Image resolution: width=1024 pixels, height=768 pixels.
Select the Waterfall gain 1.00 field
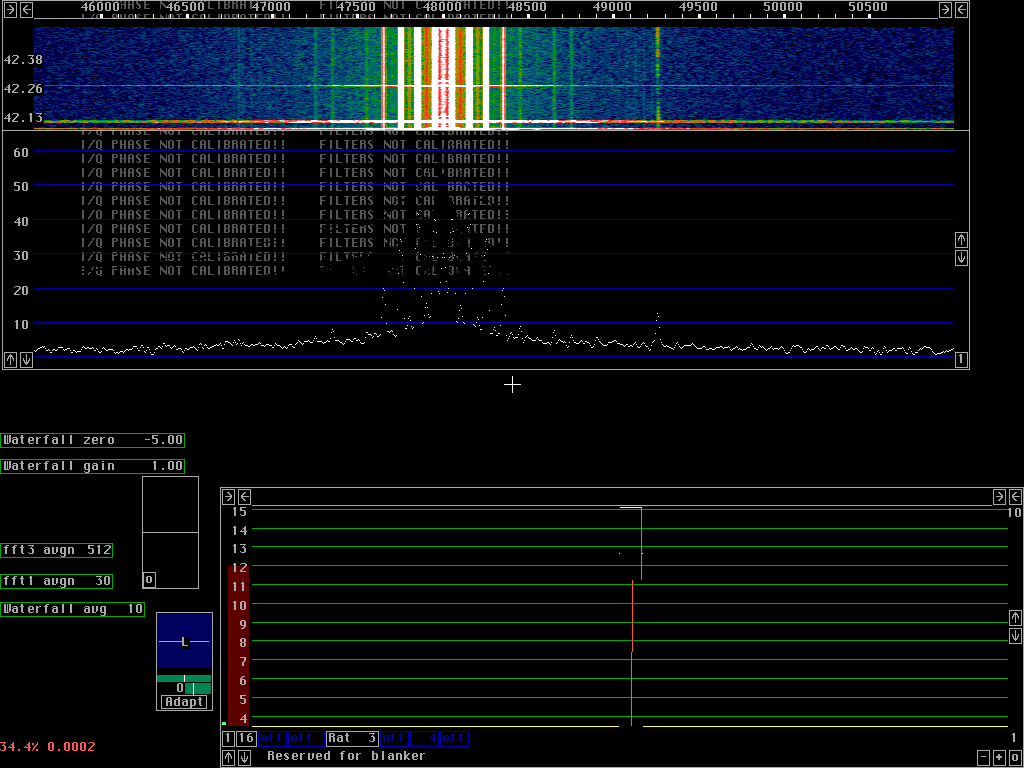point(93,466)
